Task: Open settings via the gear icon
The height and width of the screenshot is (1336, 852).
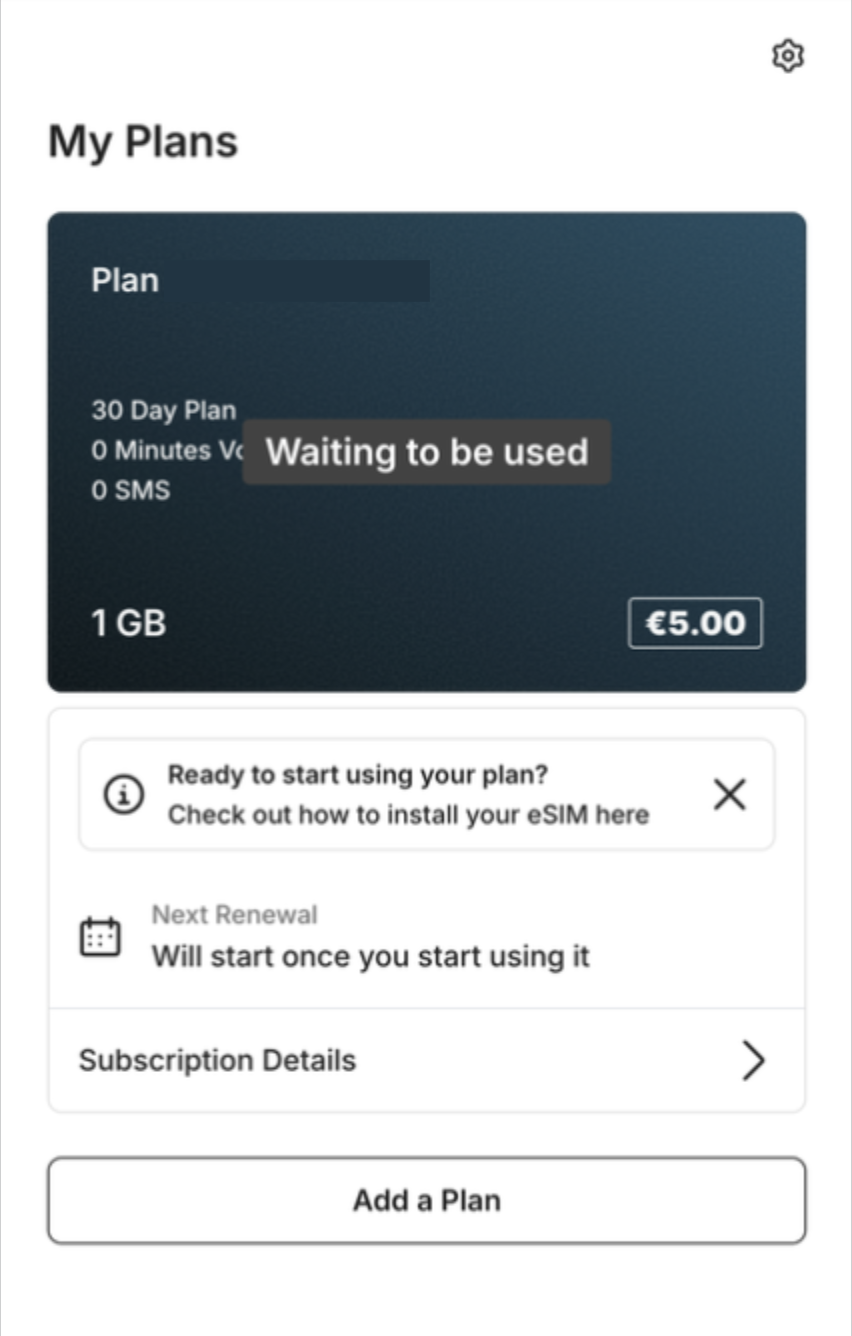Action: (x=788, y=56)
